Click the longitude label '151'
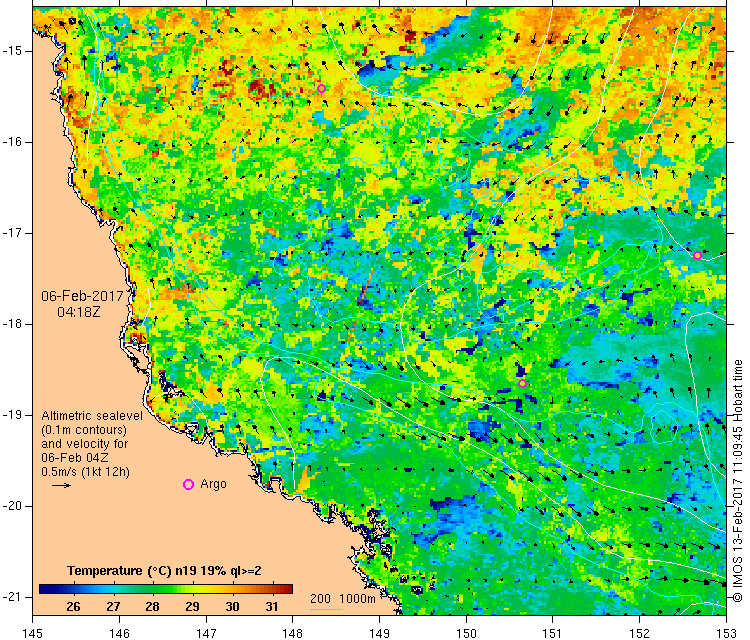The width and height of the screenshot is (750, 640). pyautogui.click(x=553, y=633)
